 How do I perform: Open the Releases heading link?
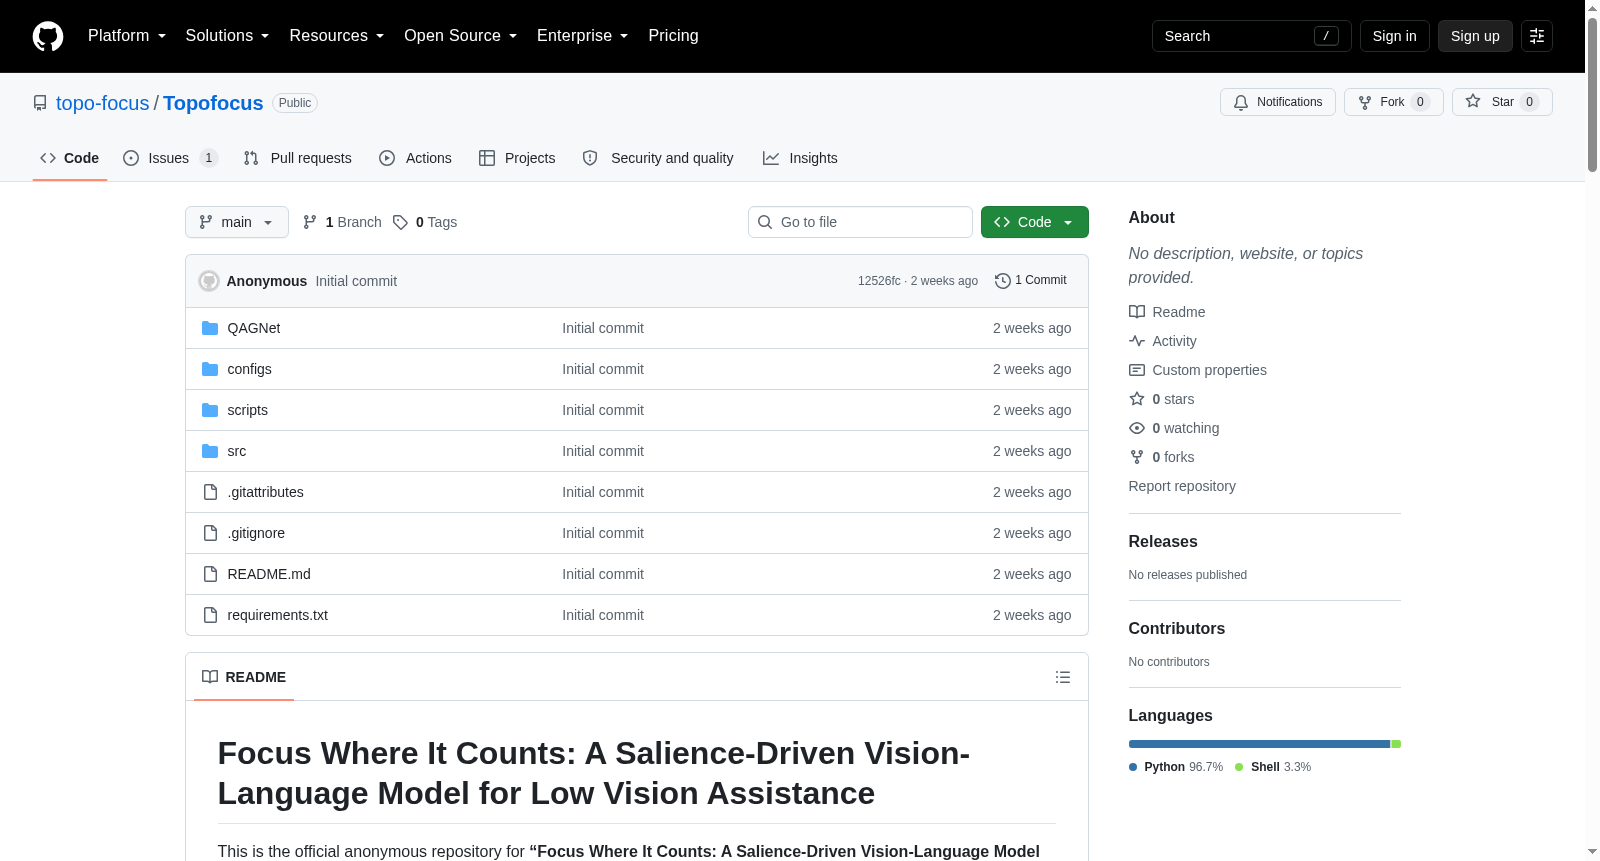click(x=1163, y=541)
